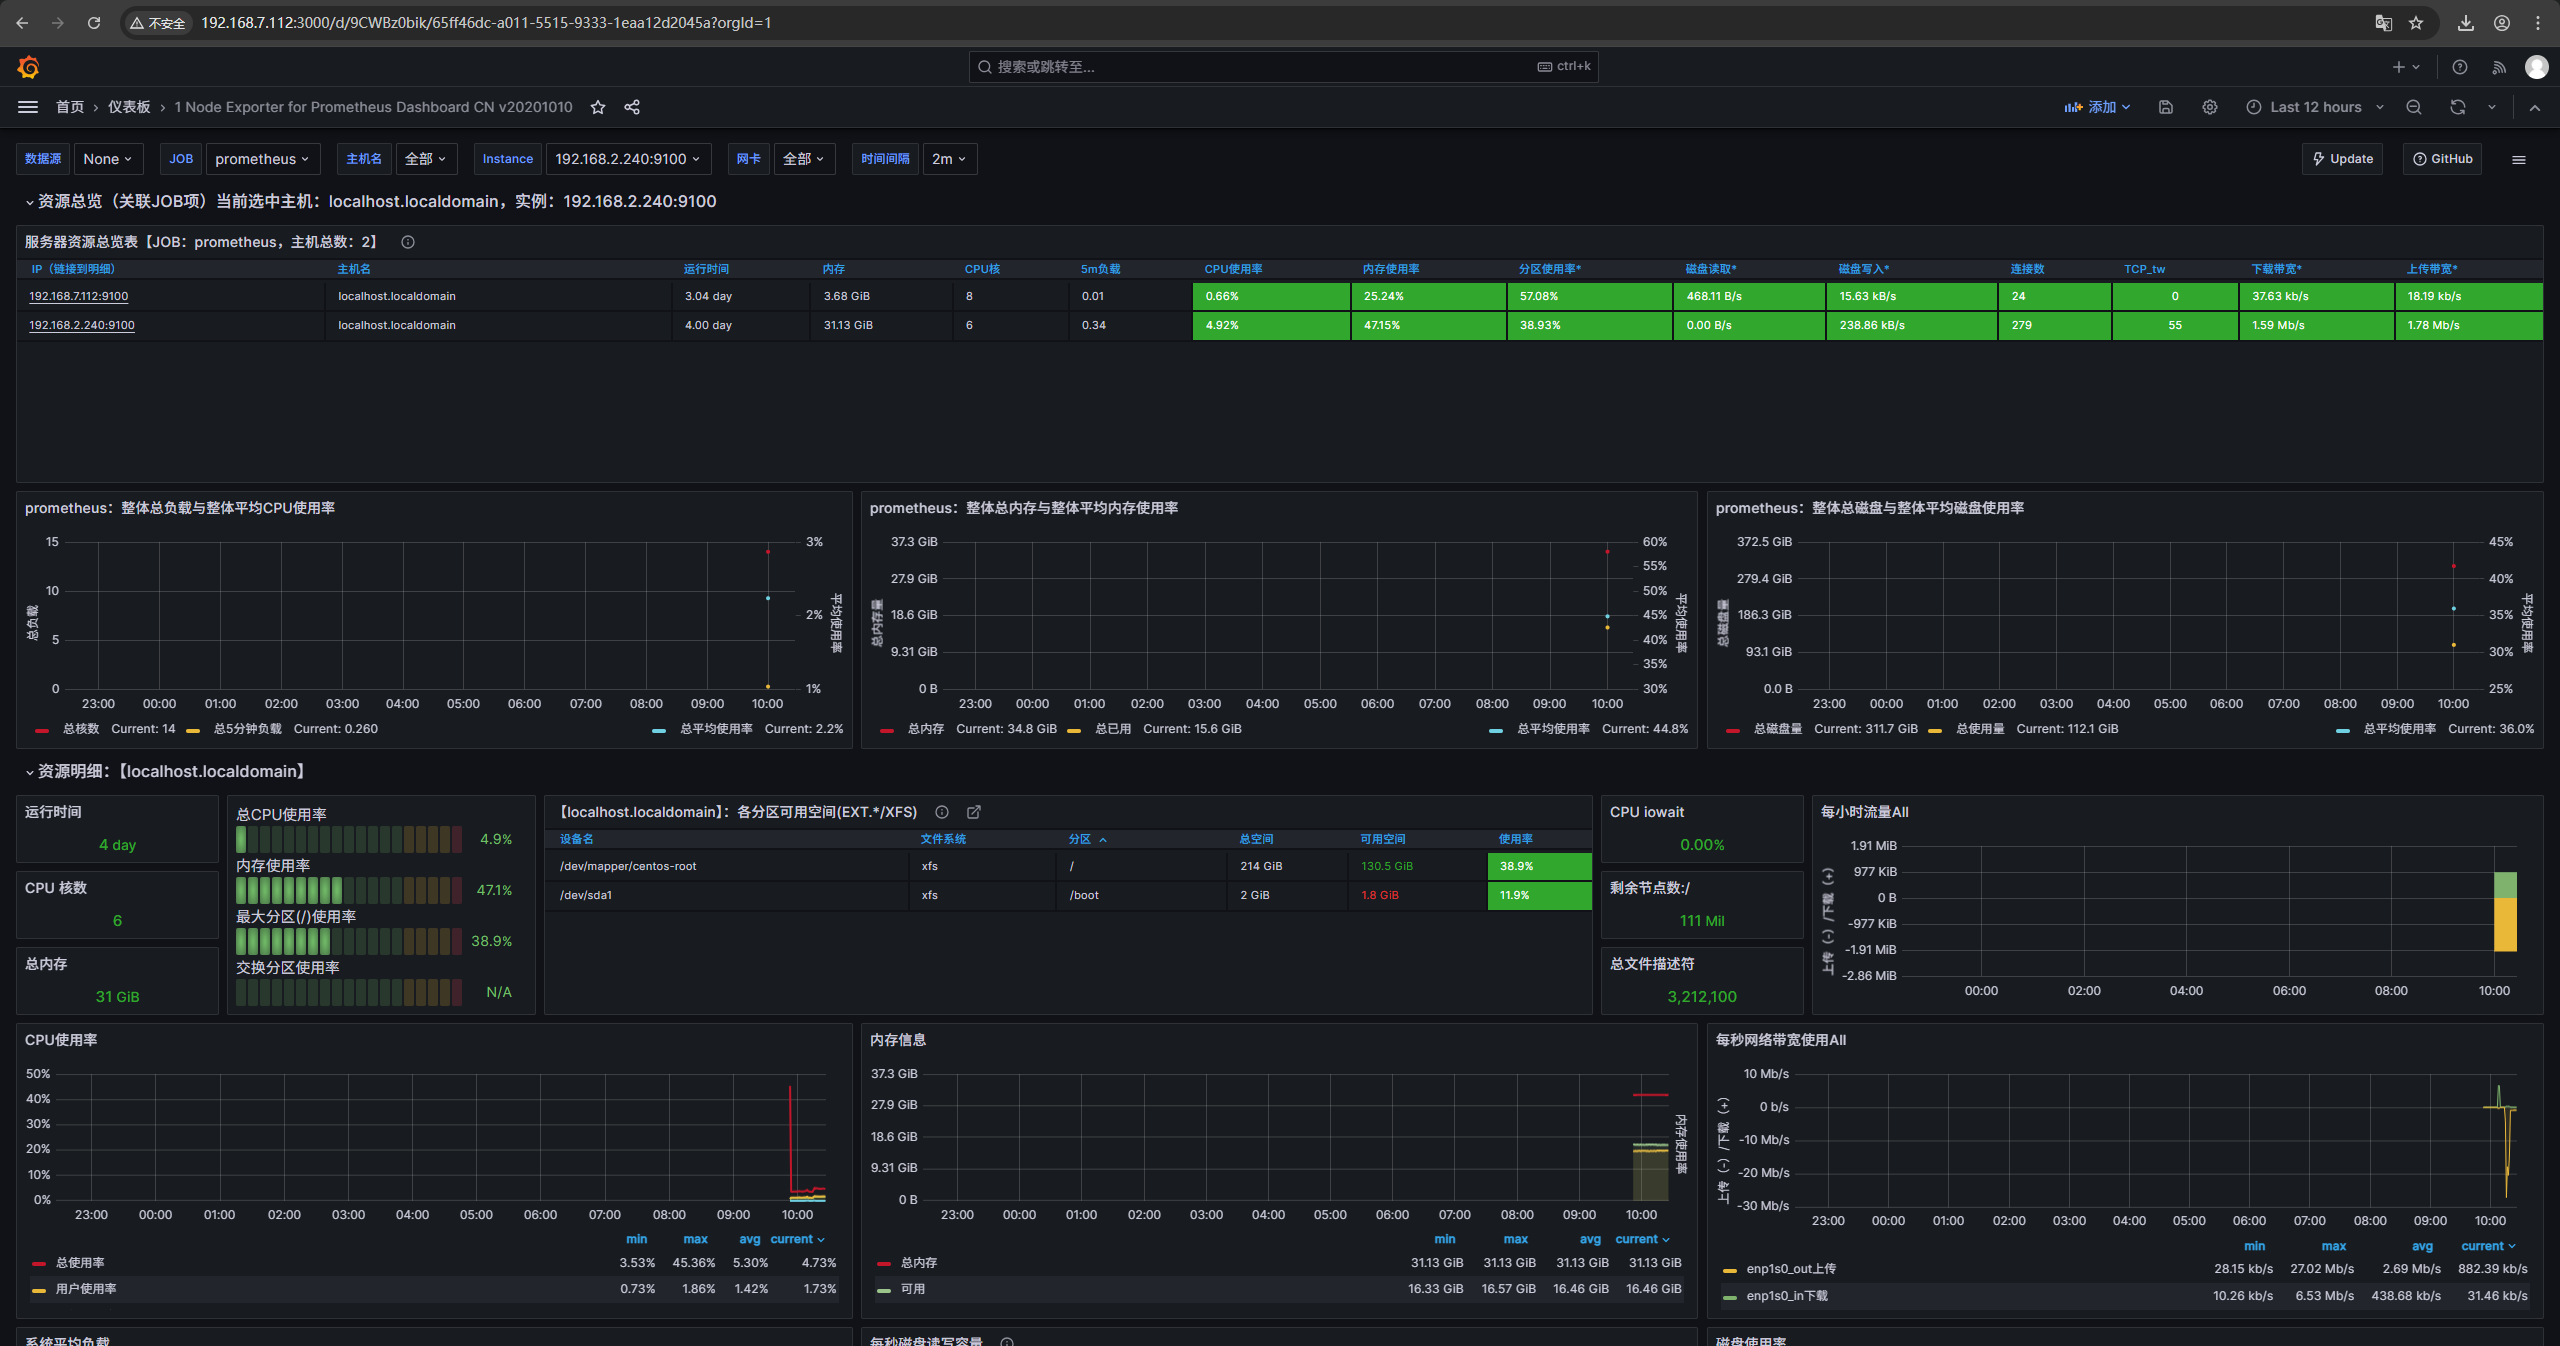Toggle enp1s0_out上传 series visibility
Image resolution: width=2560 pixels, height=1346 pixels.
pyautogui.click(x=1790, y=1269)
